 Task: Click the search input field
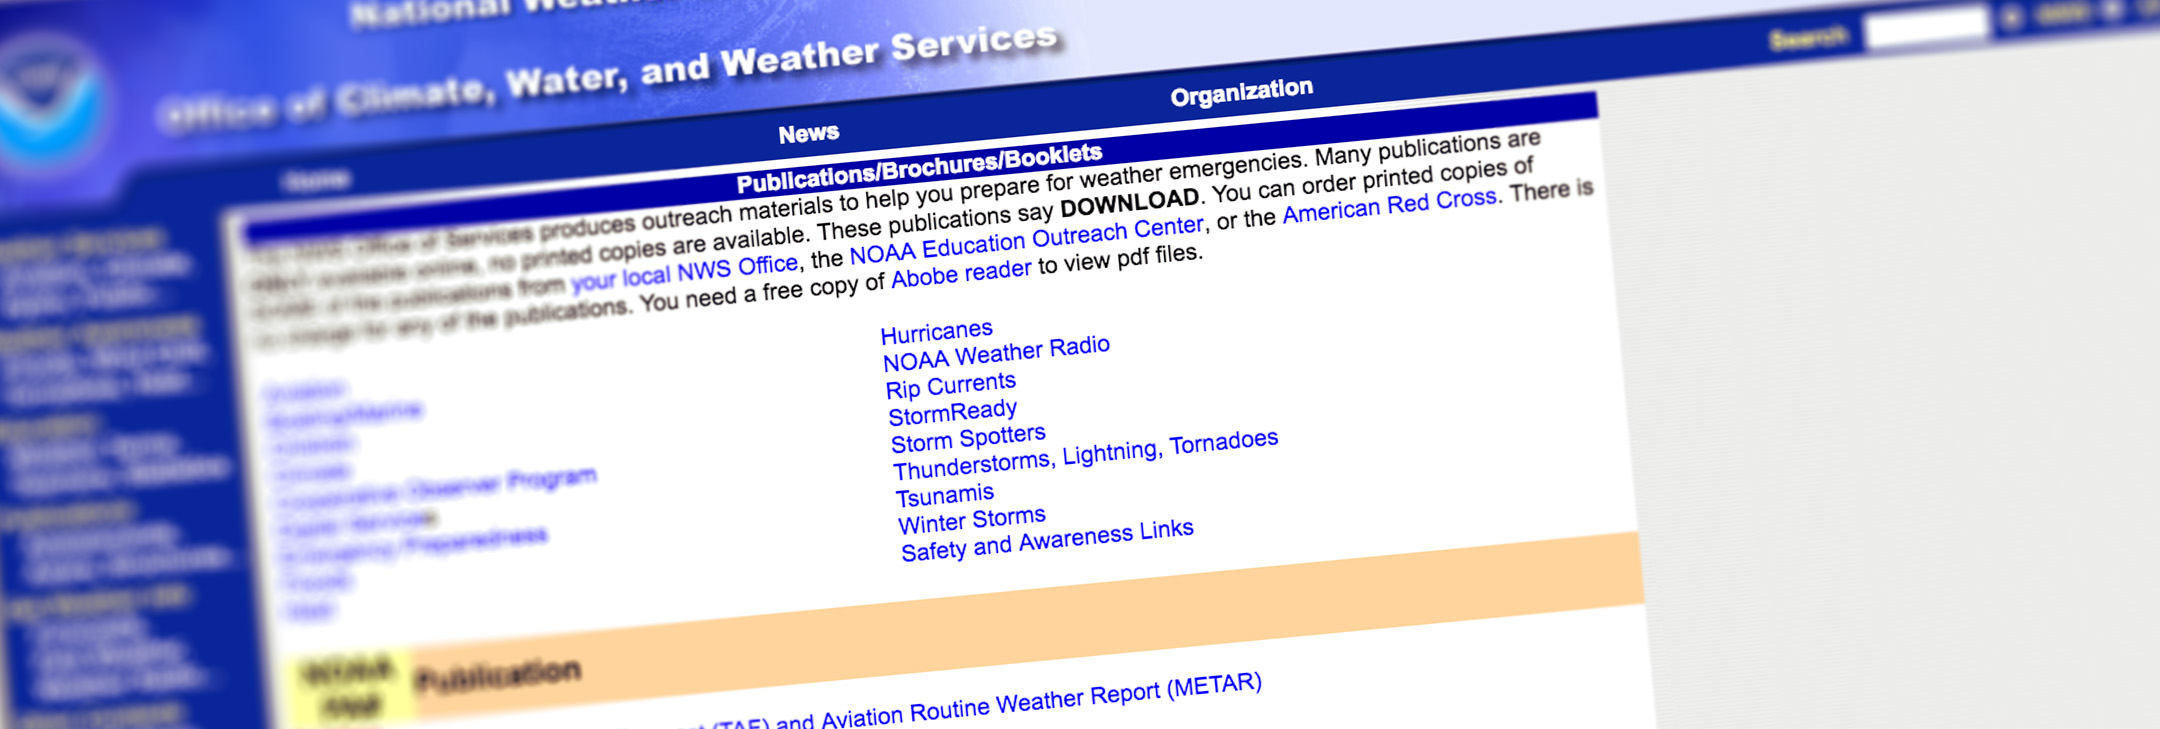pyautogui.click(x=1927, y=27)
